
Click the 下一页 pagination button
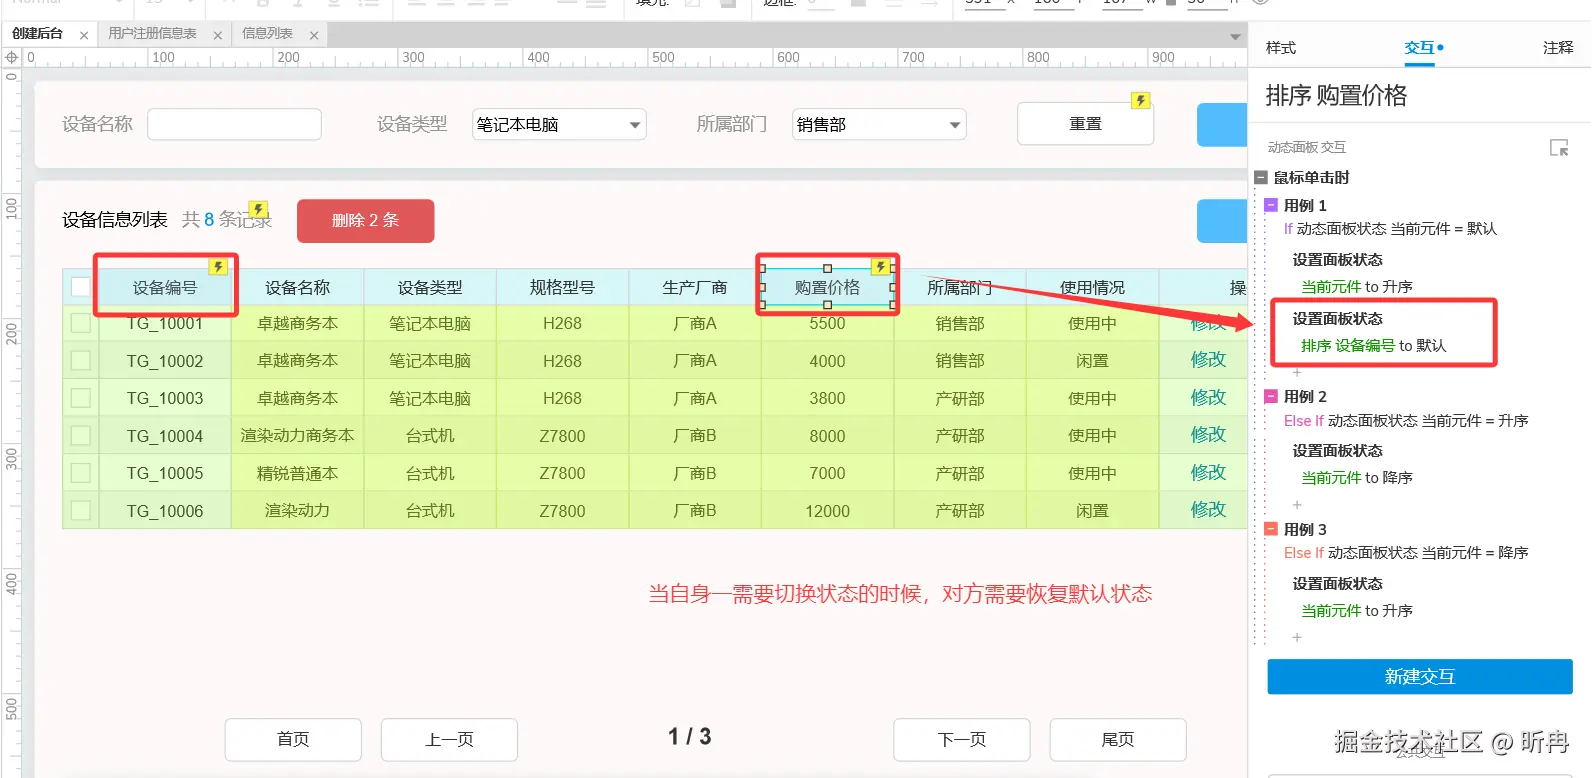coord(962,739)
